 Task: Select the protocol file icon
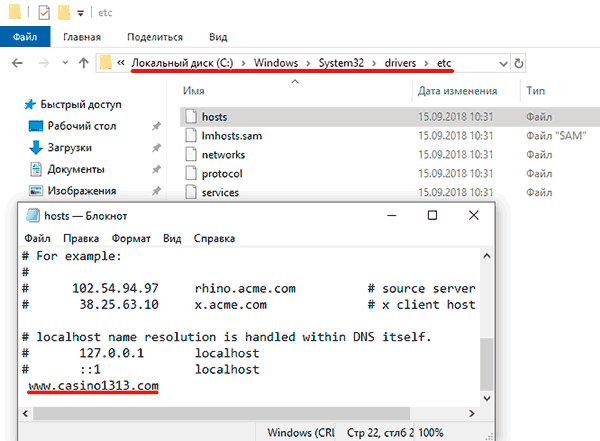click(x=191, y=173)
